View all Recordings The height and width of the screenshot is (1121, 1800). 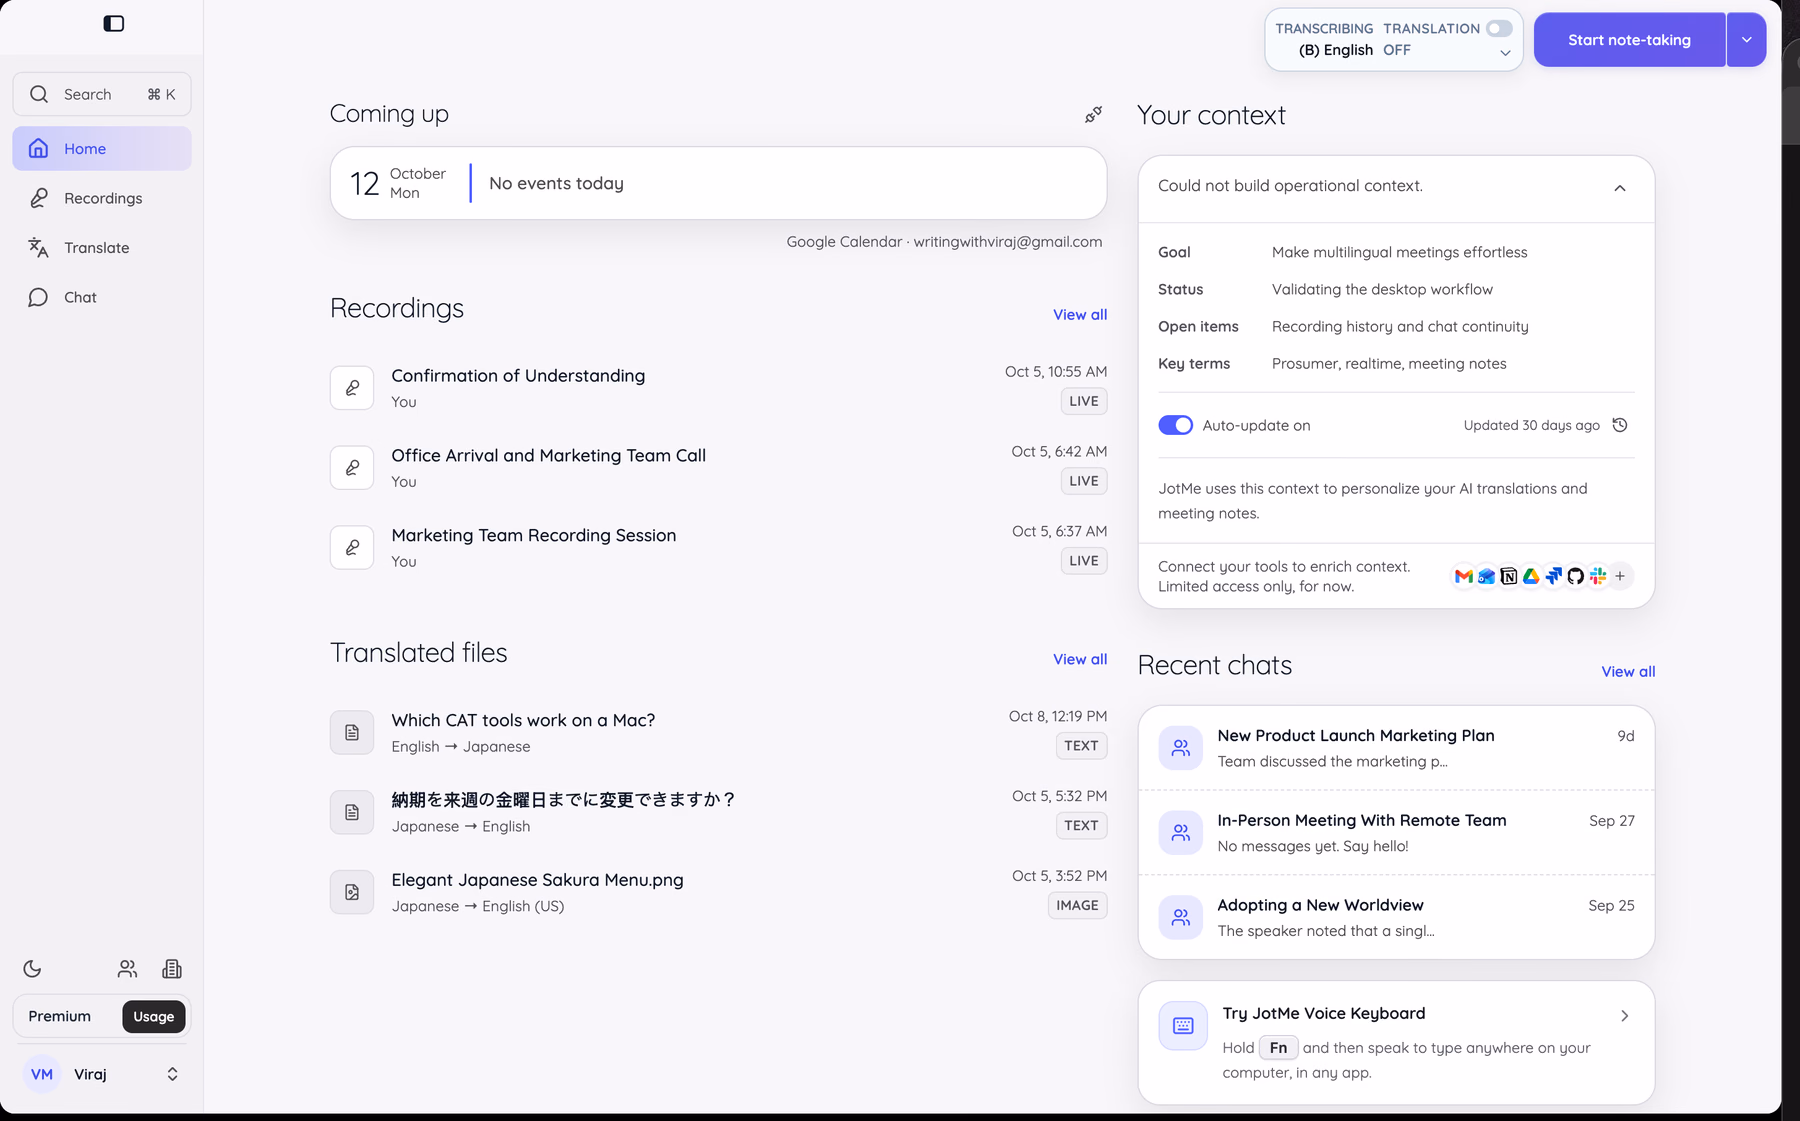(1080, 314)
